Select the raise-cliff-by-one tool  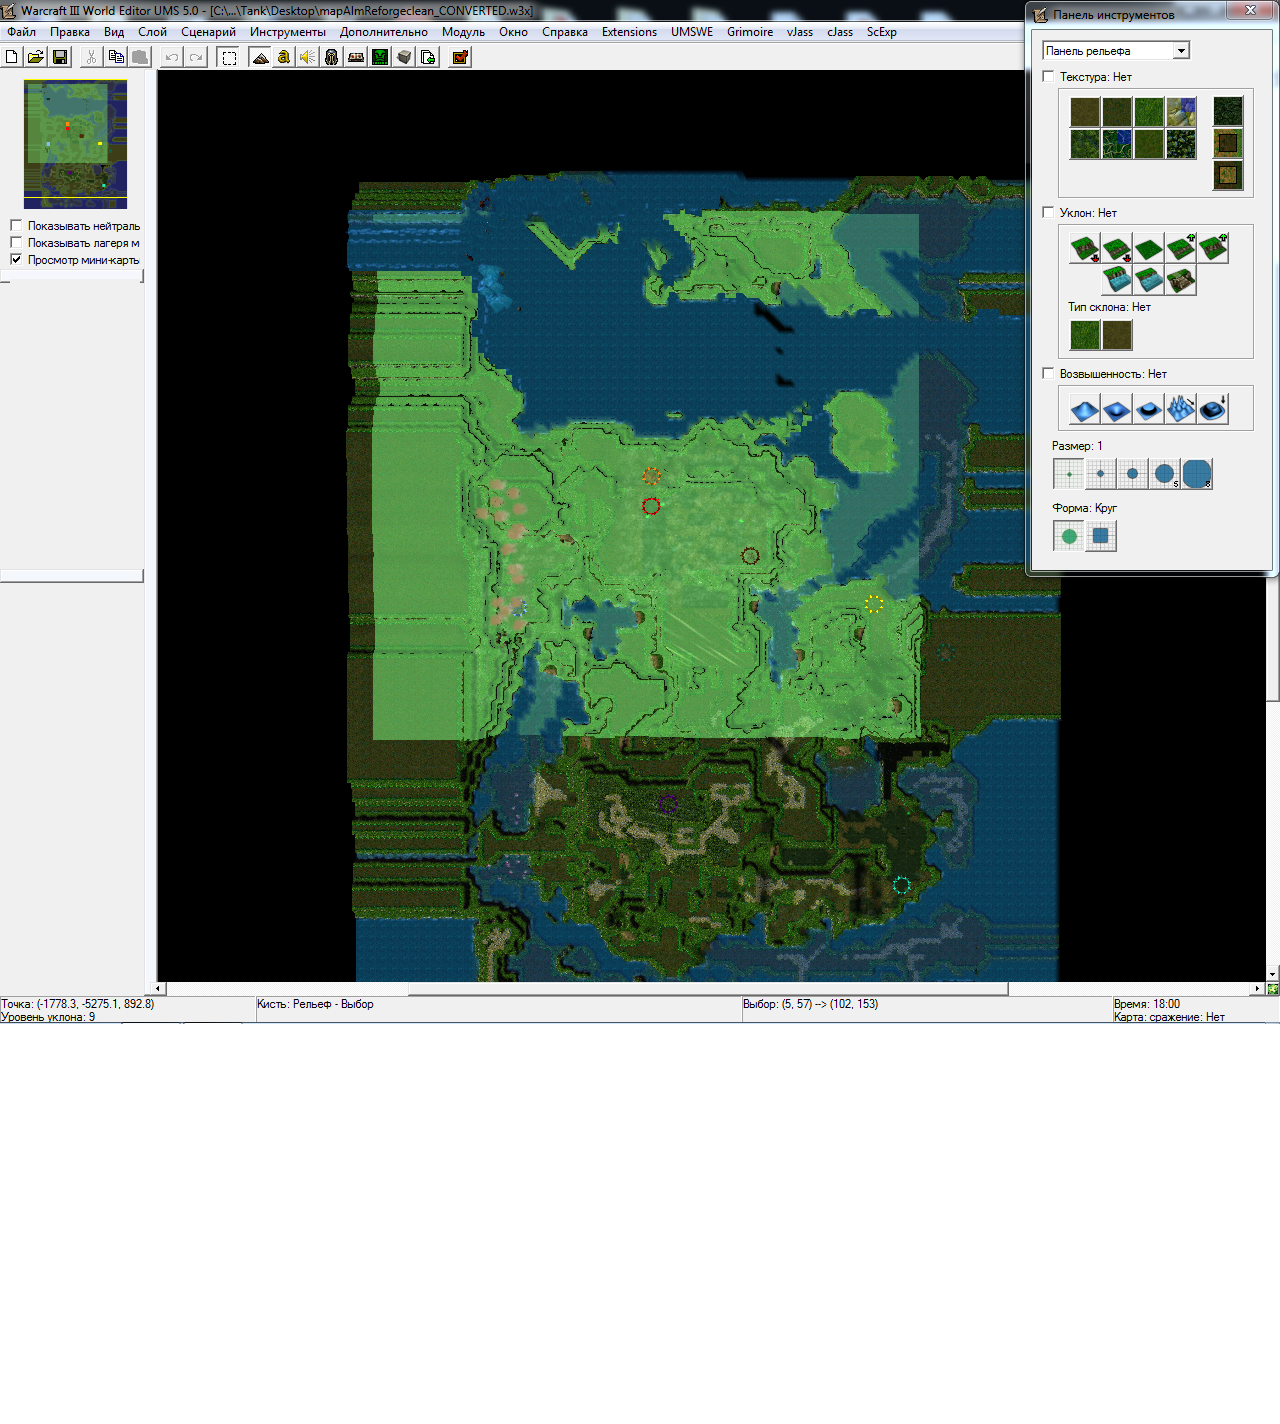1181,248
